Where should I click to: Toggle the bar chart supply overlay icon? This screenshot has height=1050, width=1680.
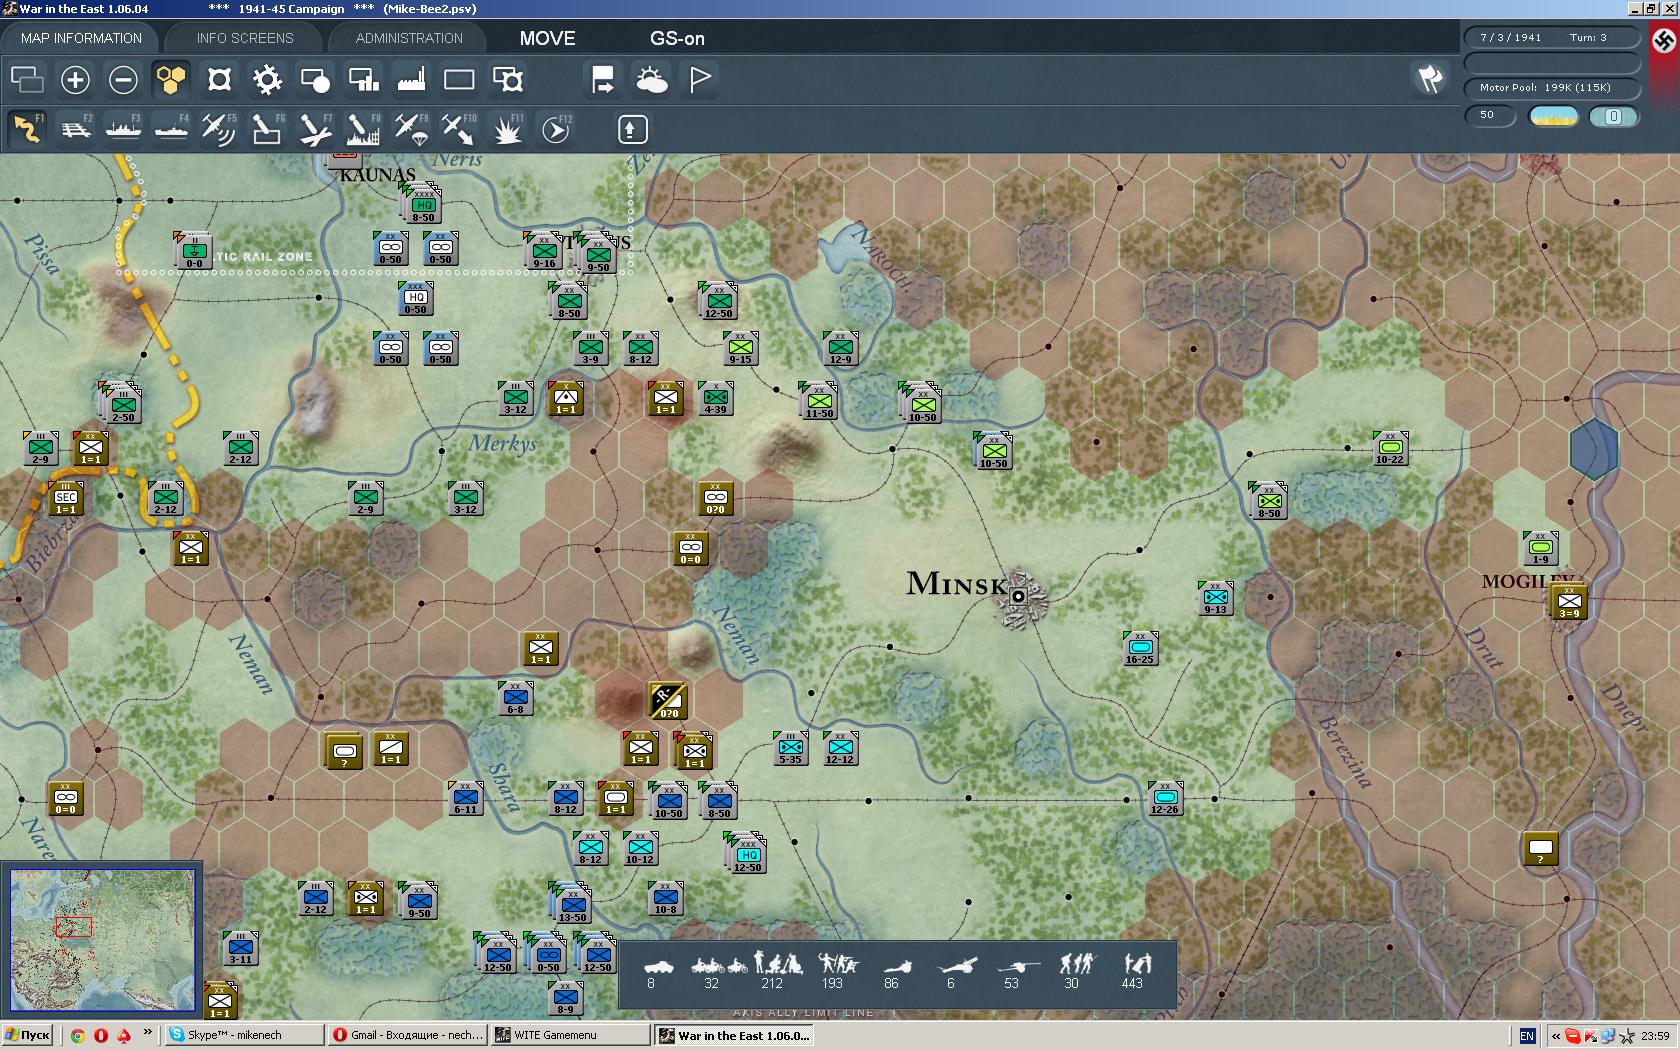point(363,79)
